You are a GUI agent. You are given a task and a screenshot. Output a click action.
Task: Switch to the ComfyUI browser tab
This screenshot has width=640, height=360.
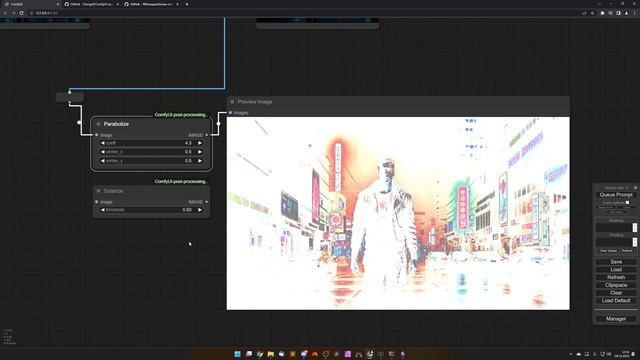(x=31, y=4)
